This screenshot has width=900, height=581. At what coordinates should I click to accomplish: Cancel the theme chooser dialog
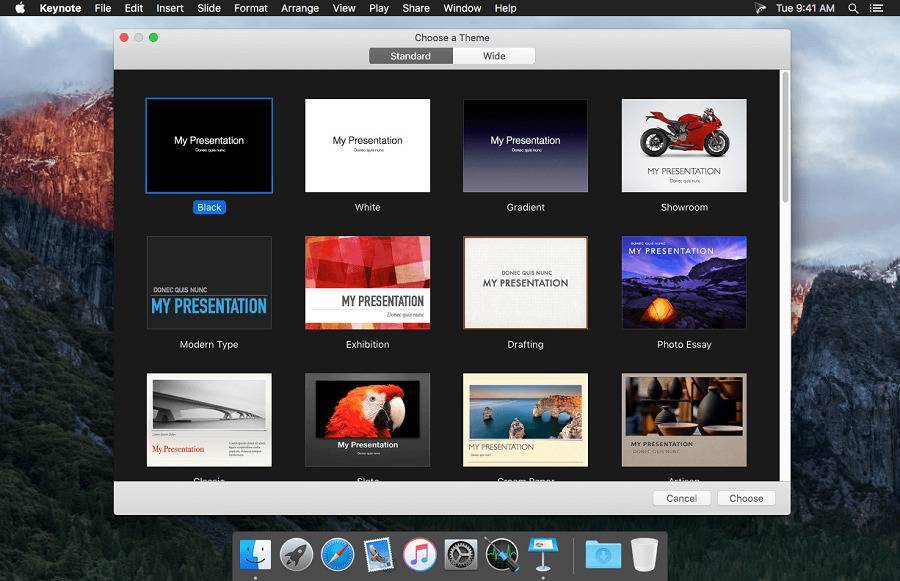(681, 498)
